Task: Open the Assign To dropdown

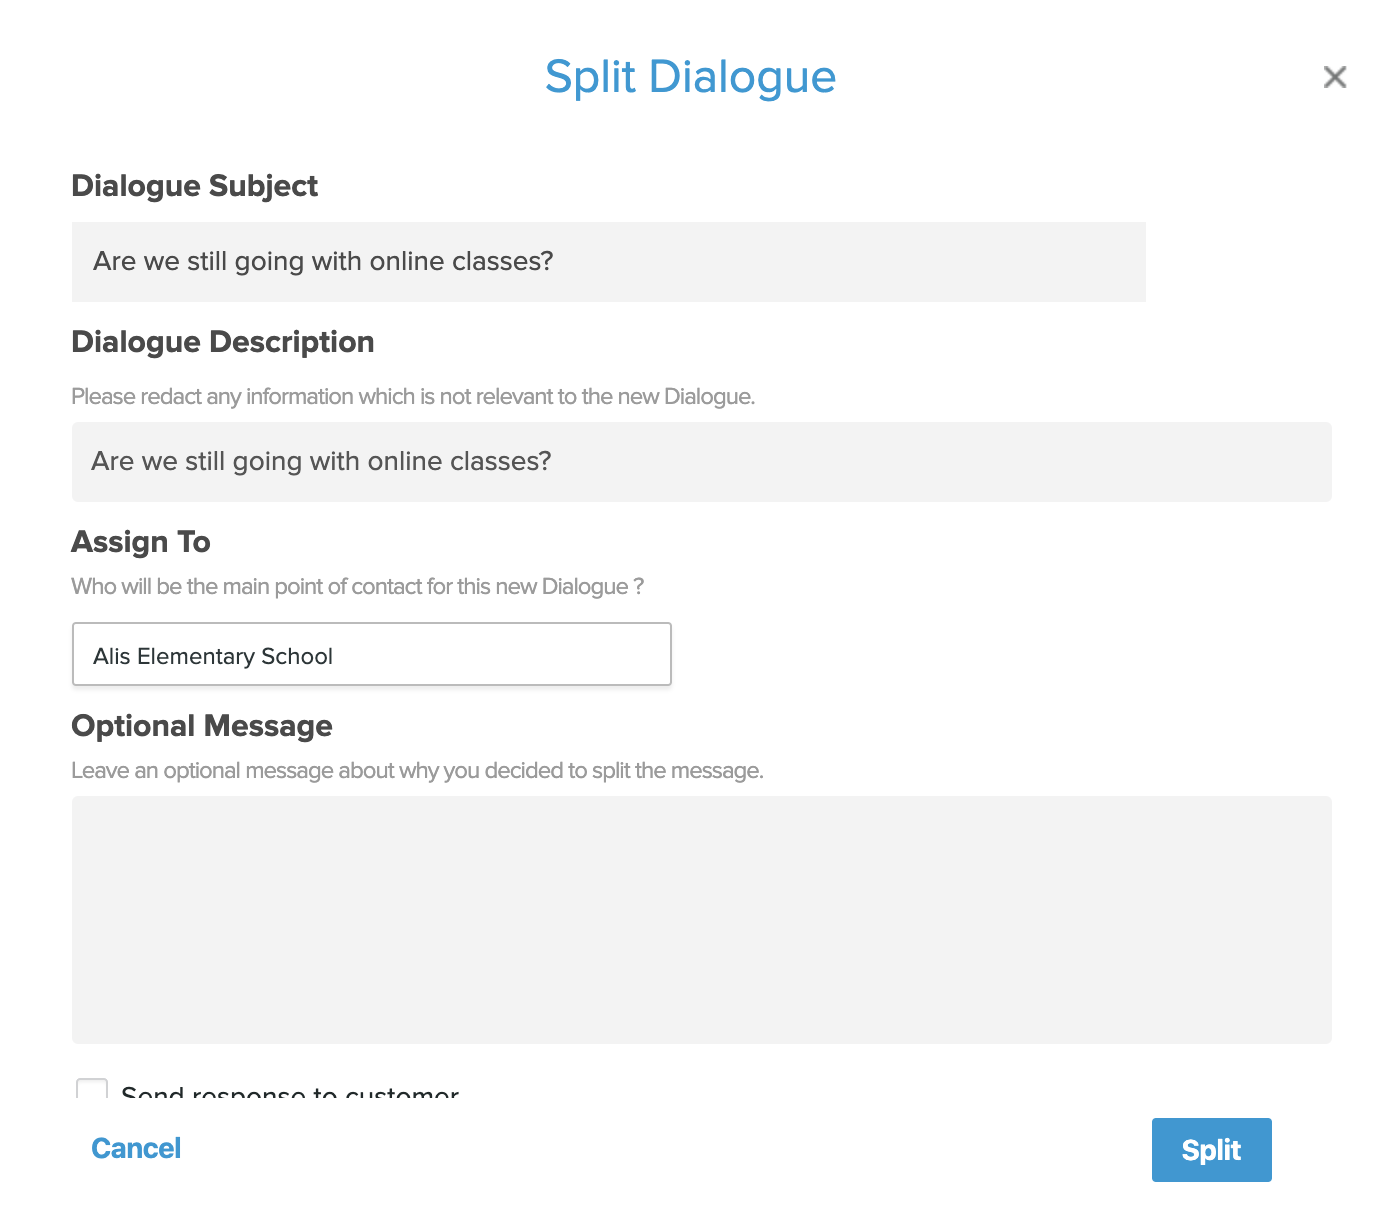Action: pos(371,655)
